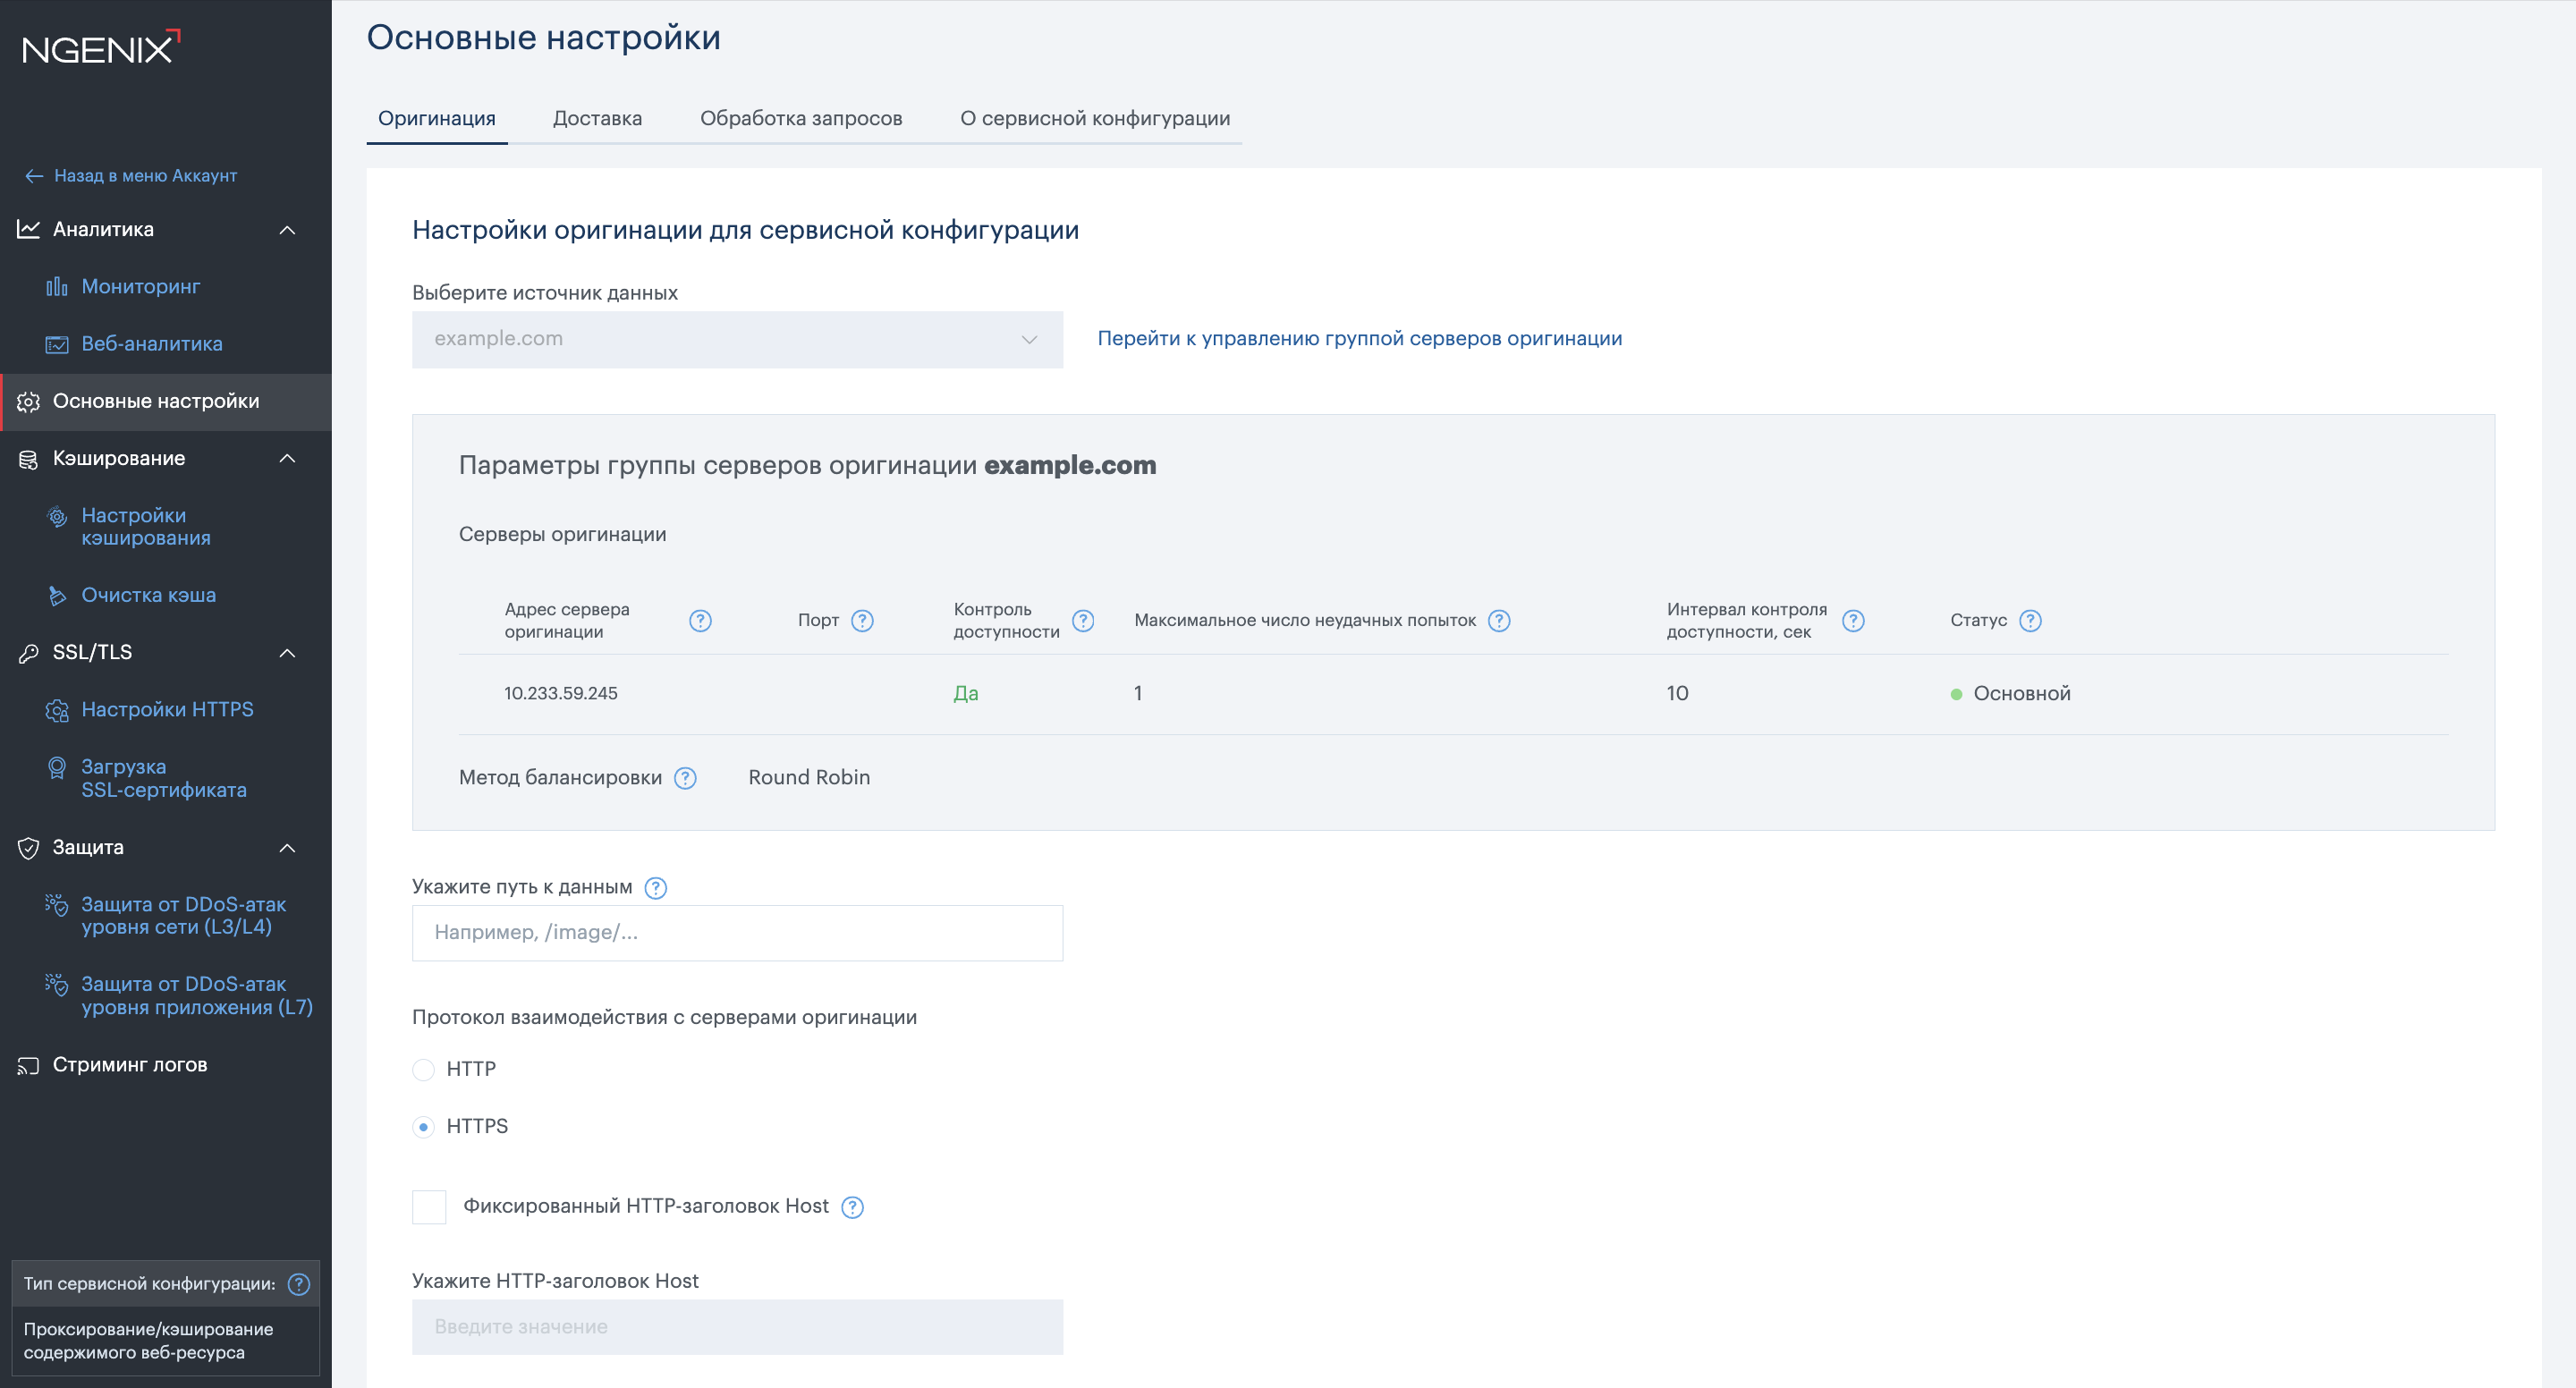The image size is (2576, 1388).
Task: Select the HTTP radio button
Action: pos(424,1069)
